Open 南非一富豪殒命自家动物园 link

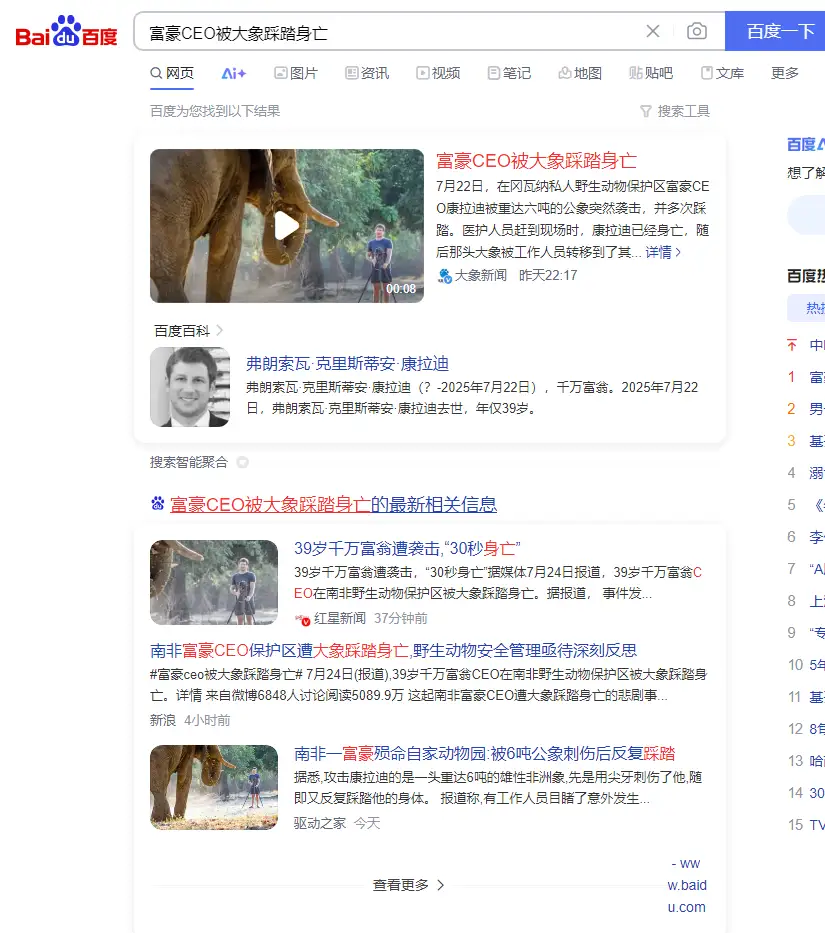[x=485, y=754]
